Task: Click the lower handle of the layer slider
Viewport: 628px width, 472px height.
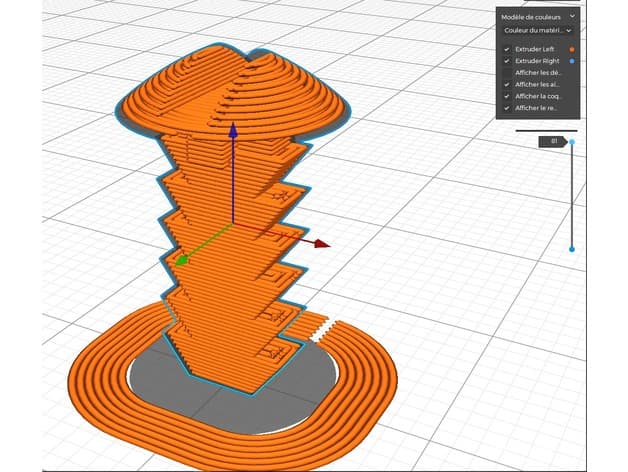Action: click(572, 249)
